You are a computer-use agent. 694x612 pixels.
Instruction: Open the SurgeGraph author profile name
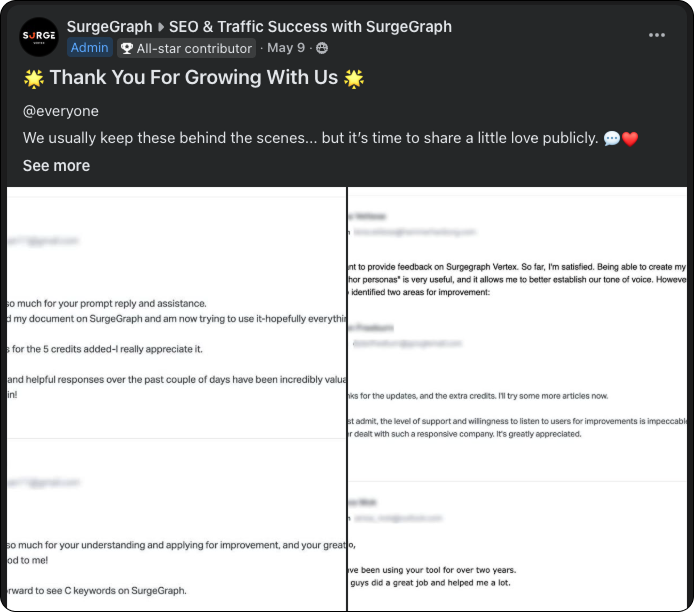(x=109, y=27)
